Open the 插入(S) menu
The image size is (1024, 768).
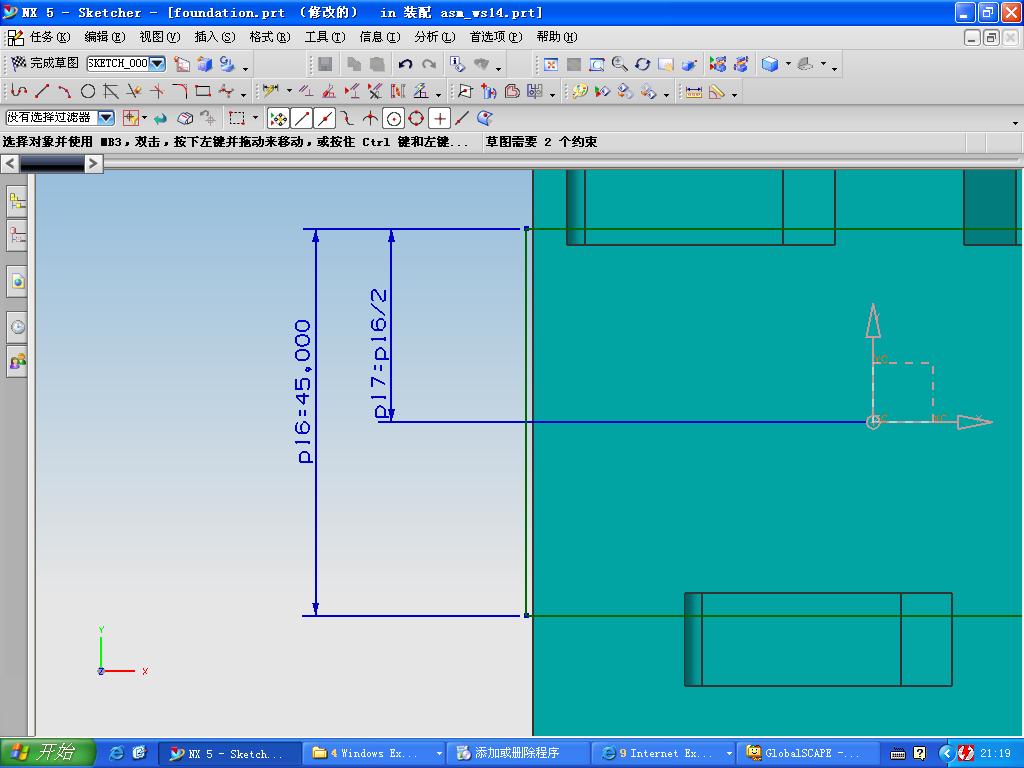tap(215, 37)
